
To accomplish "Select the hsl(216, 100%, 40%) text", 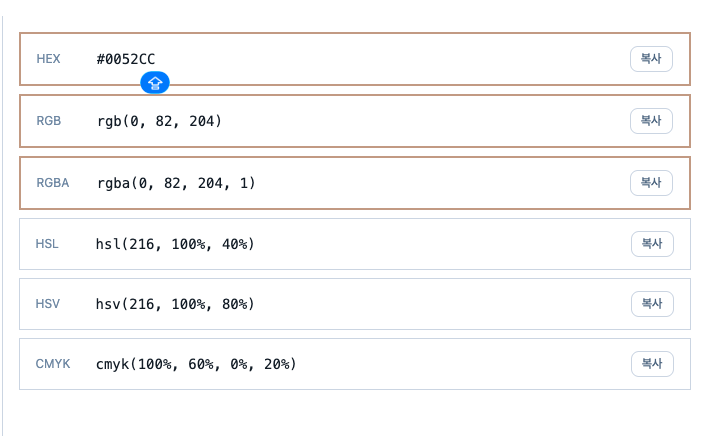I will [176, 243].
